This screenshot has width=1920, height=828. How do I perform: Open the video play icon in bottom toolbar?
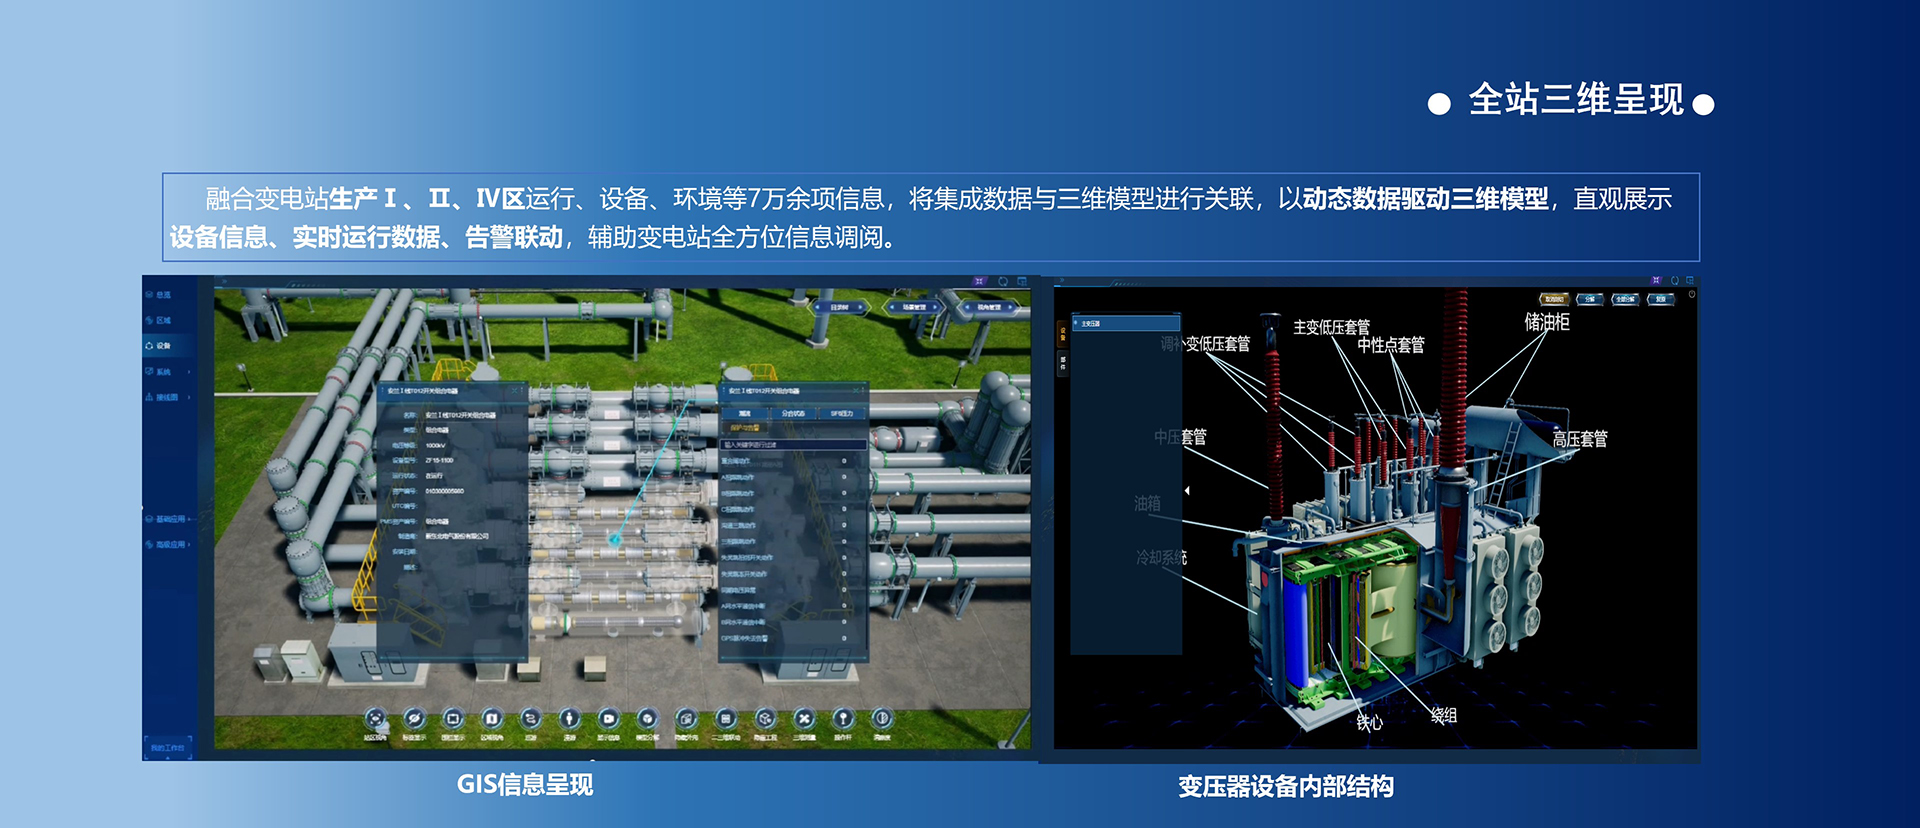608,719
